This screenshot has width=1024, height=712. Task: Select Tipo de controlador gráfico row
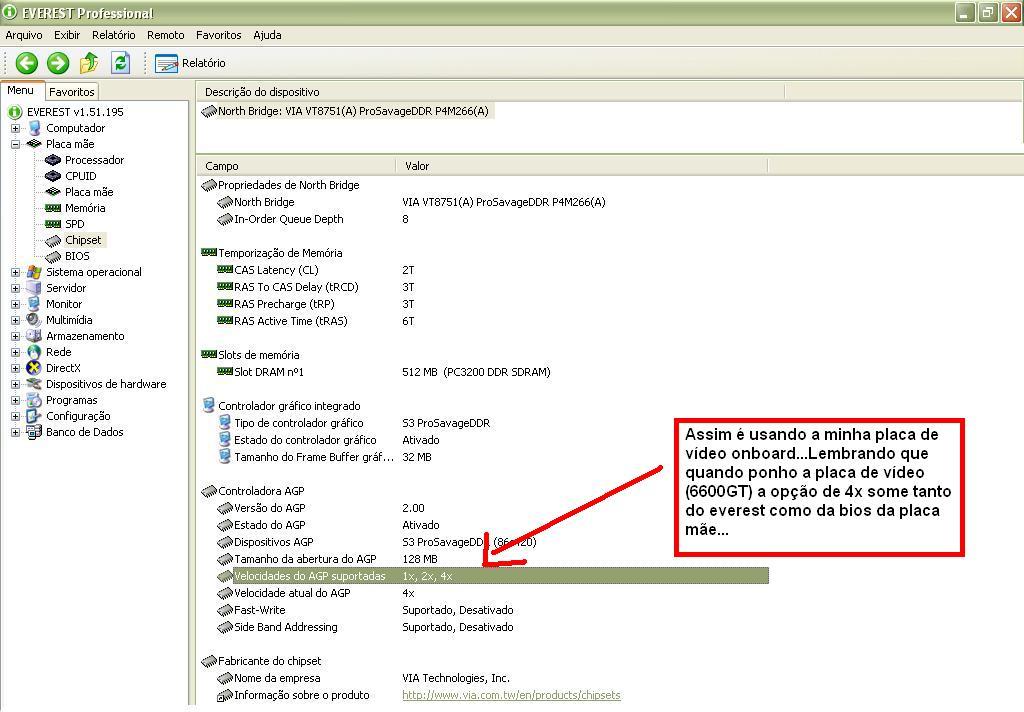pyautogui.click(x=483, y=423)
